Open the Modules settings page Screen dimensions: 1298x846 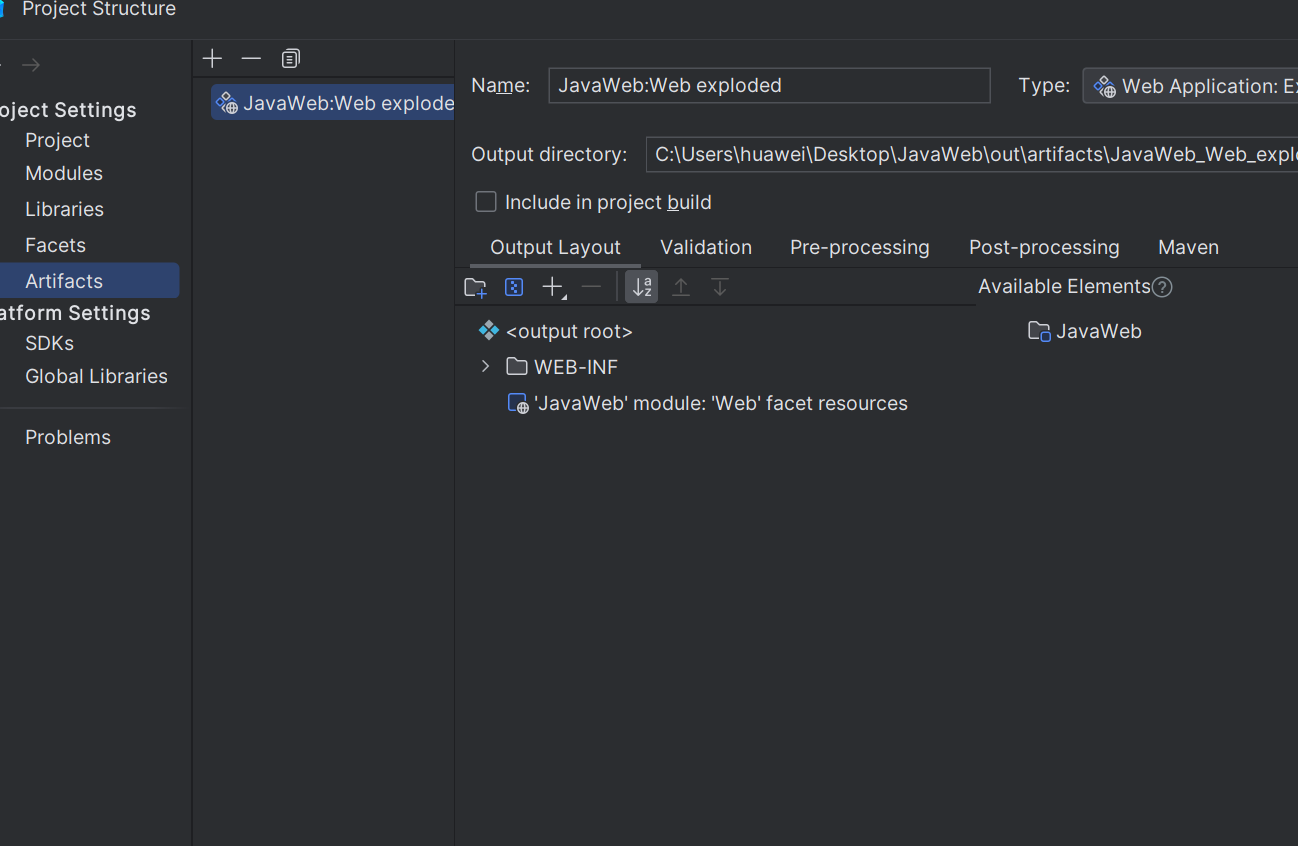tap(64, 174)
